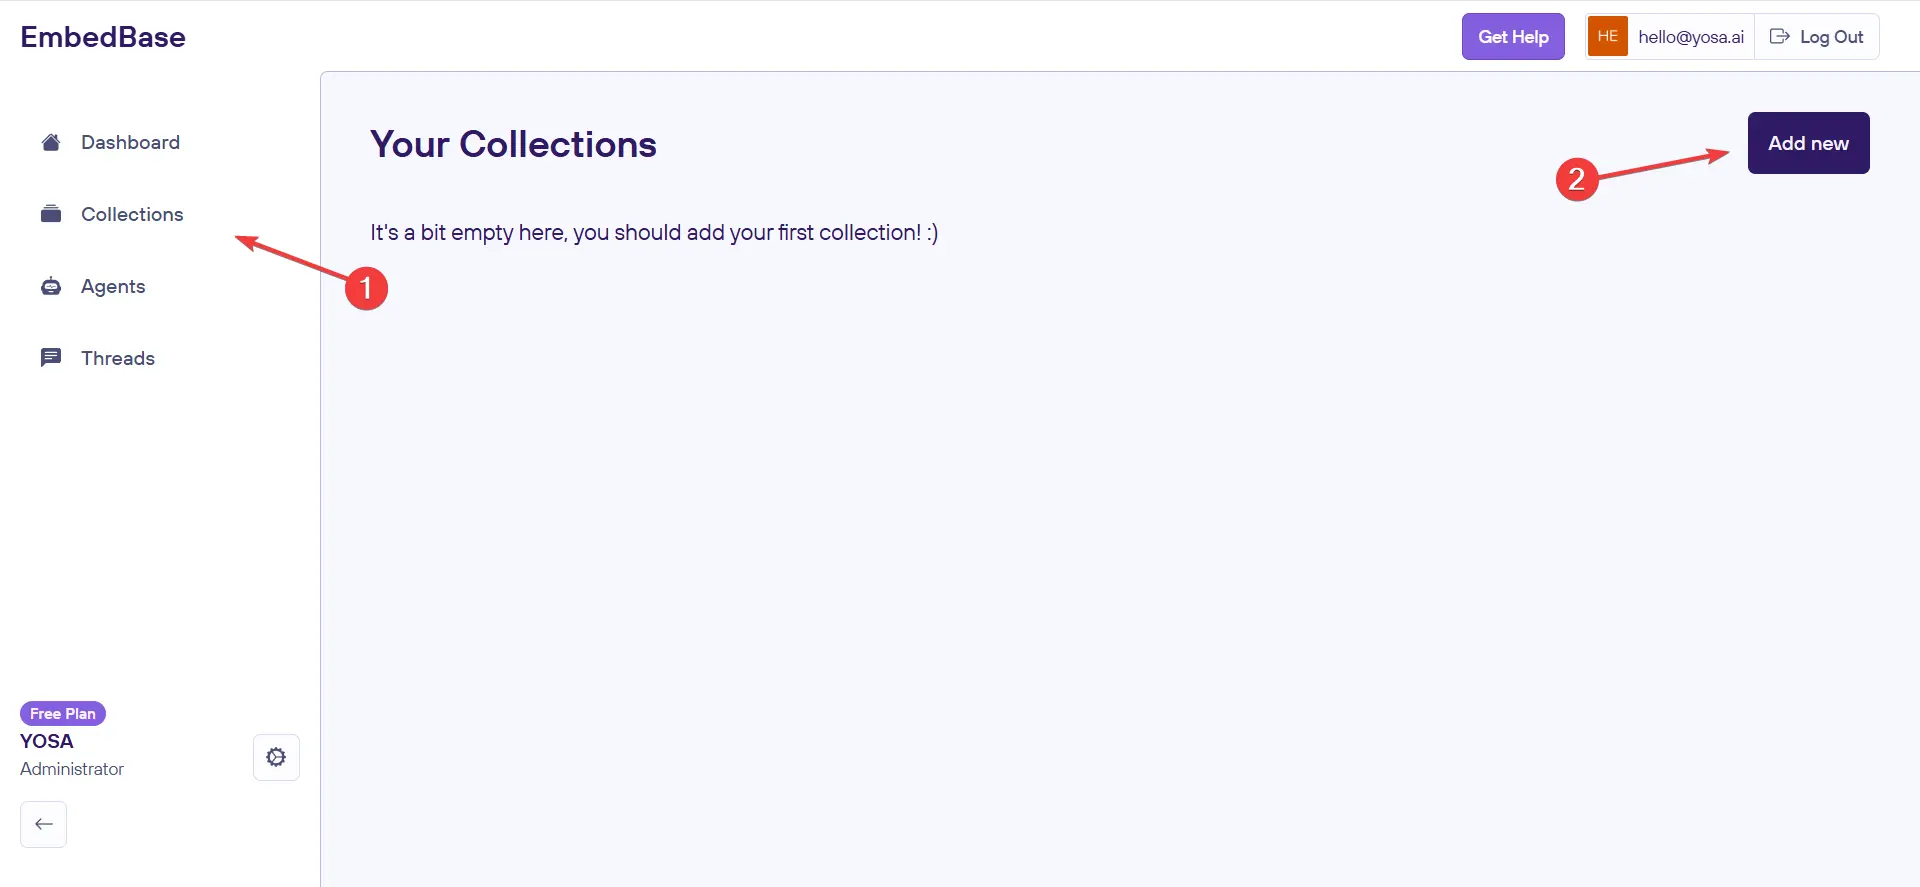Image resolution: width=1920 pixels, height=887 pixels.
Task: Navigate to the Threads section
Action: (118, 358)
